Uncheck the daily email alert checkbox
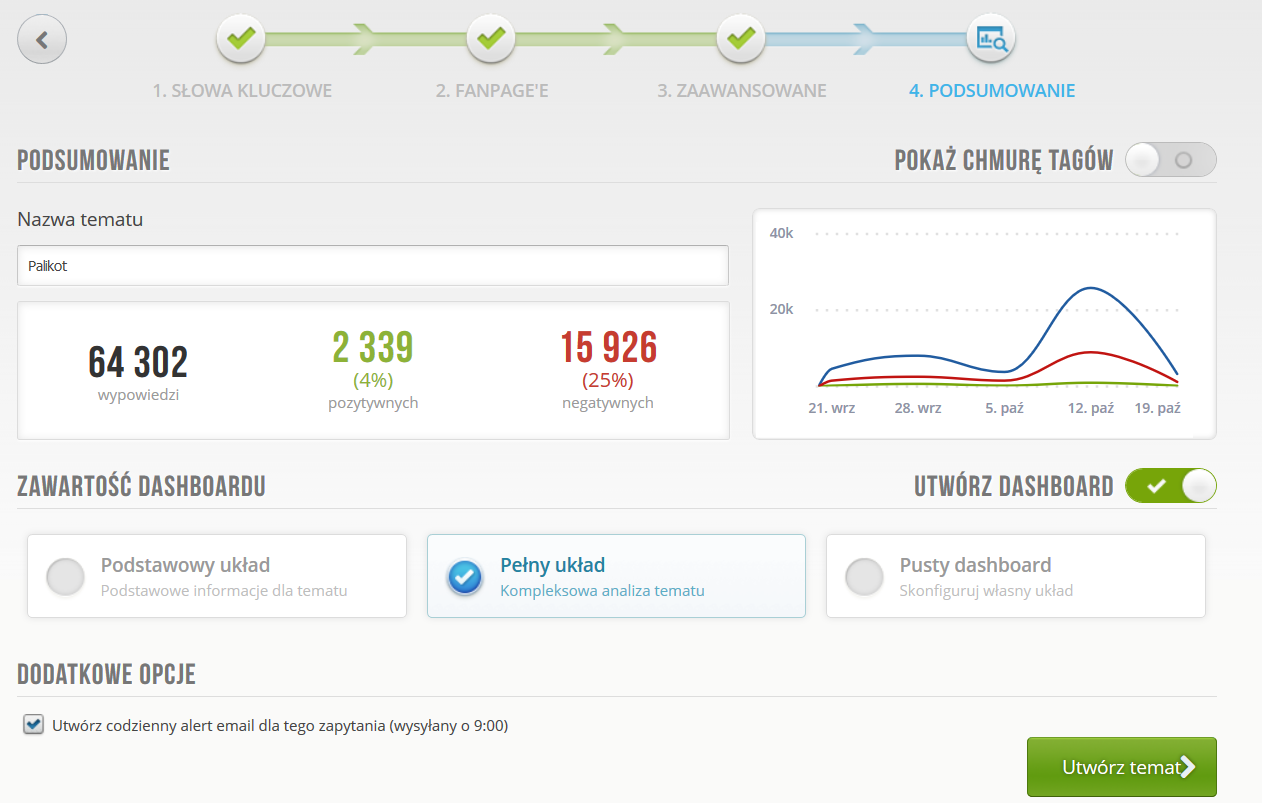1262x803 pixels. pyautogui.click(x=34, y=725)
